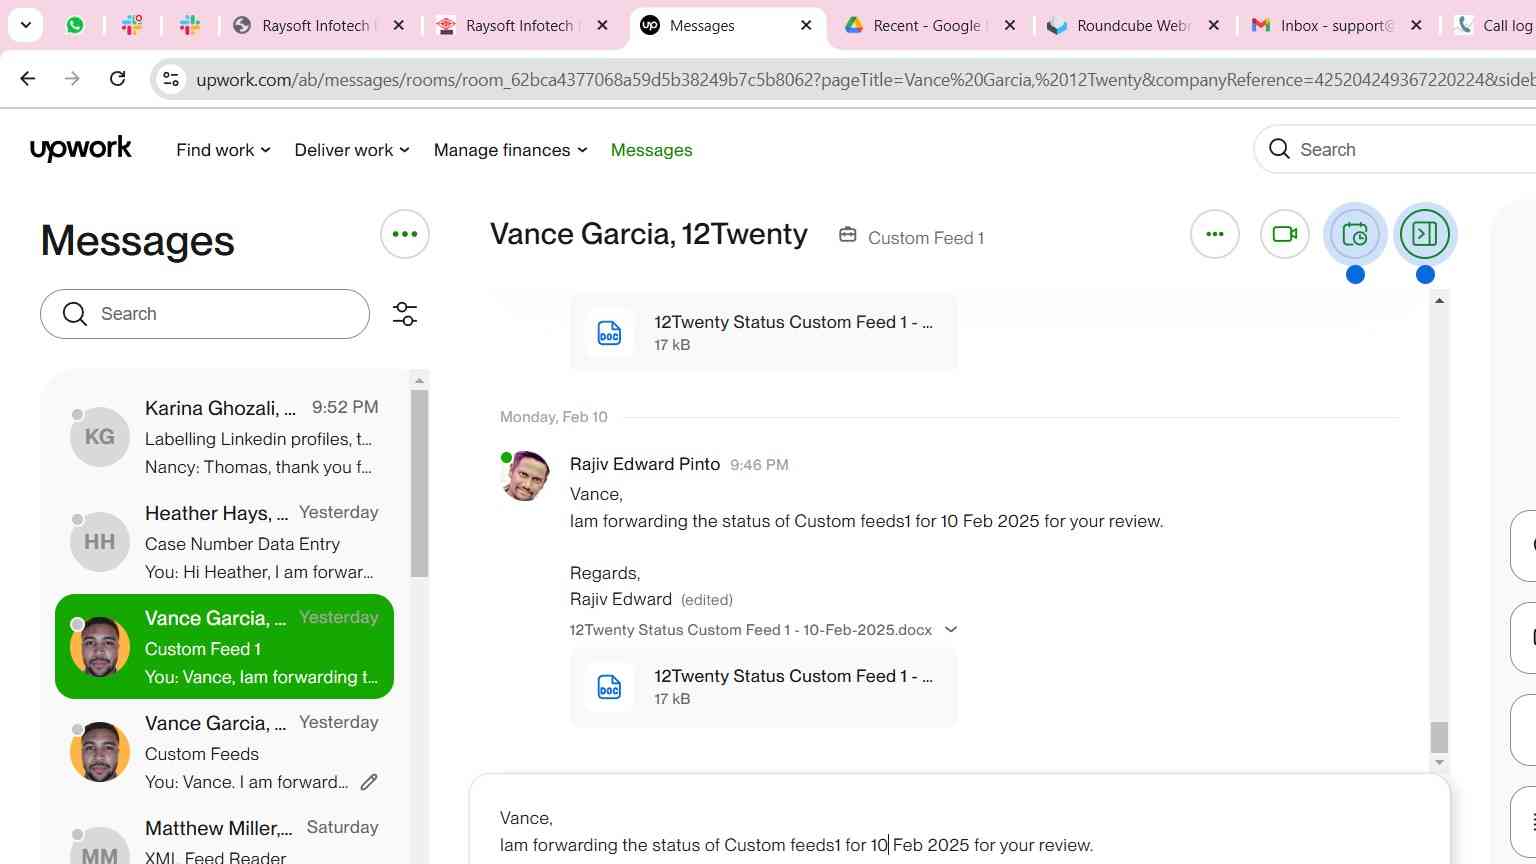Screen dimensions: 1536x864
Task: Click the message compose text box
Action: click(x=960, y=832)
